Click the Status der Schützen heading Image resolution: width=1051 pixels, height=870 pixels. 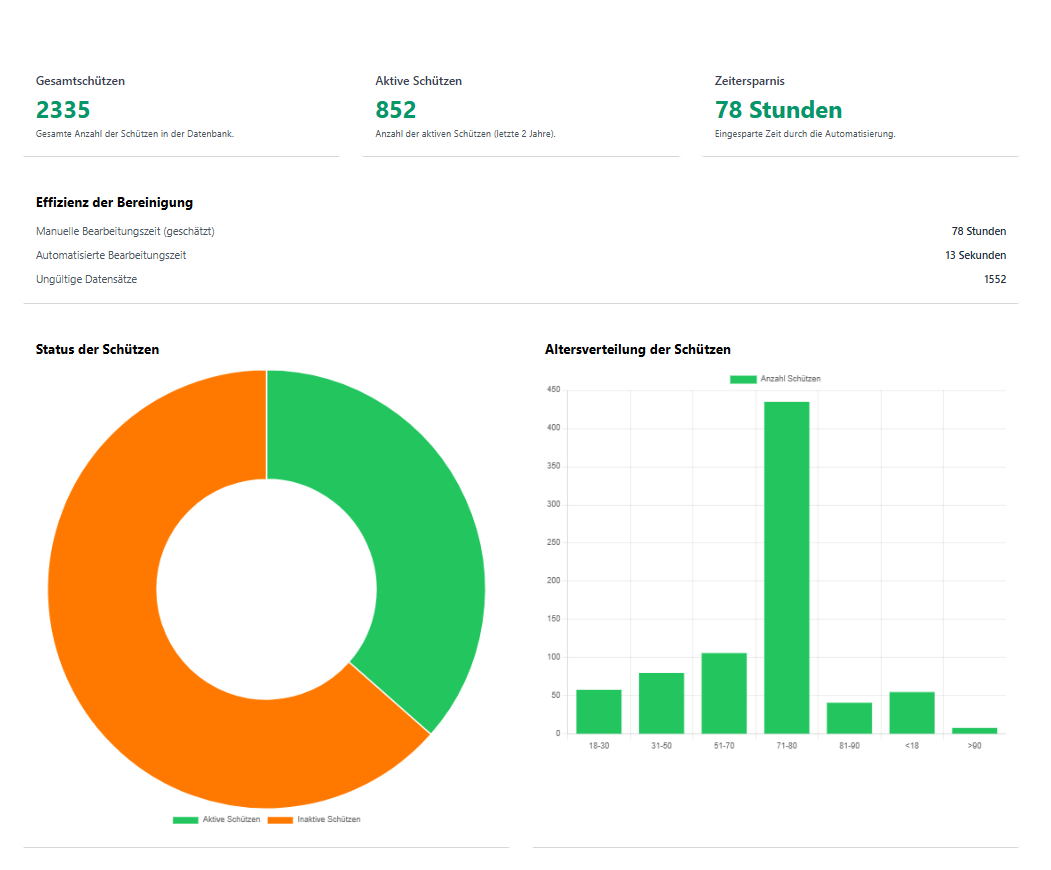coord(97,349)
